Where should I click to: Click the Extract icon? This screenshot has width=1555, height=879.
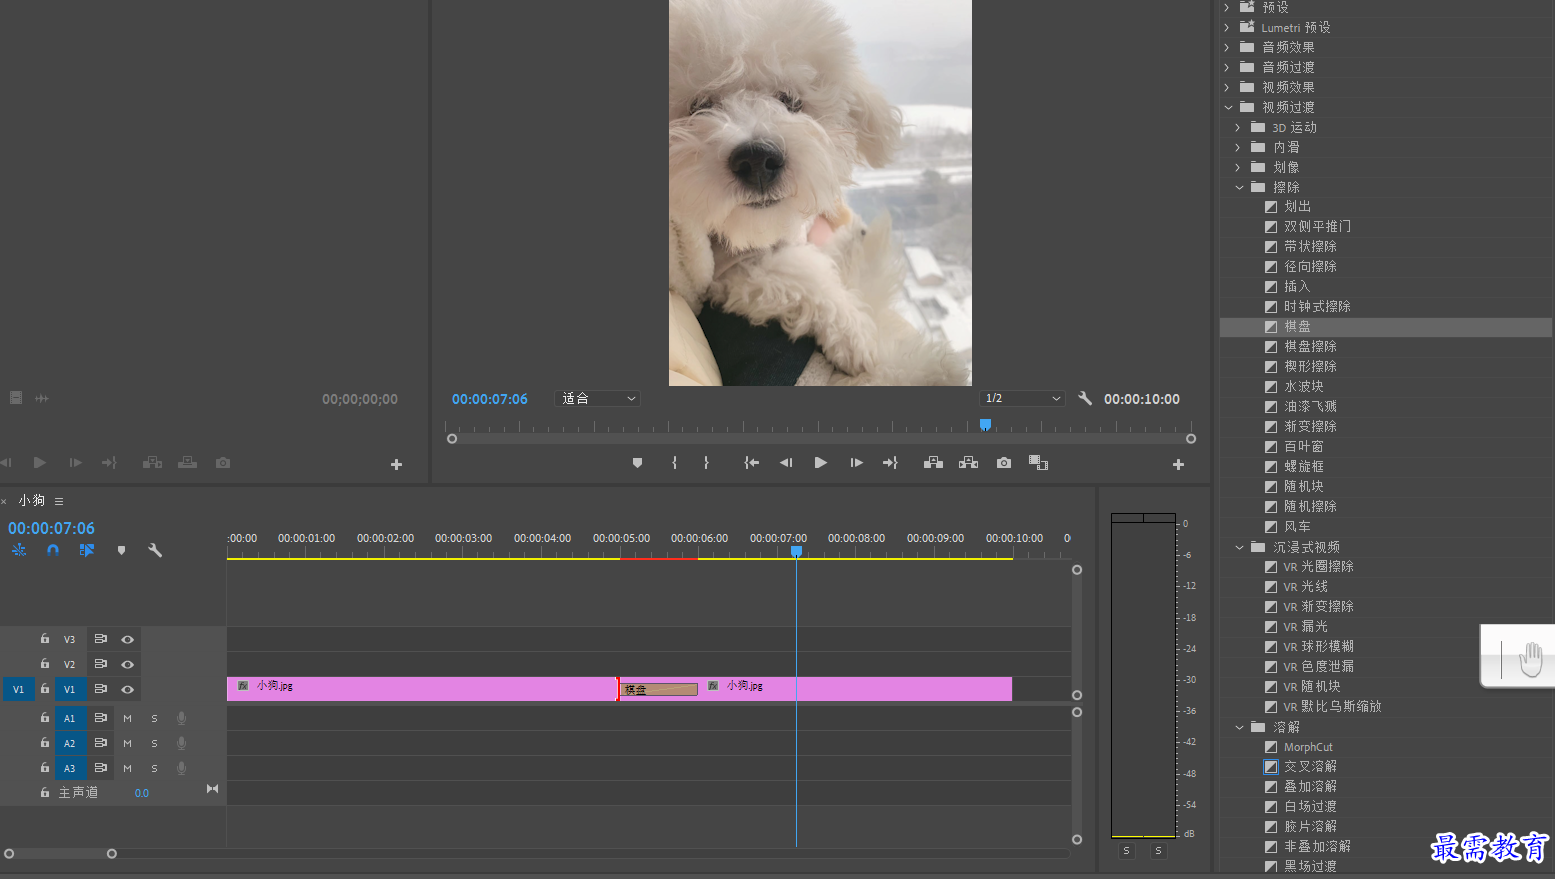pos(968,463)
